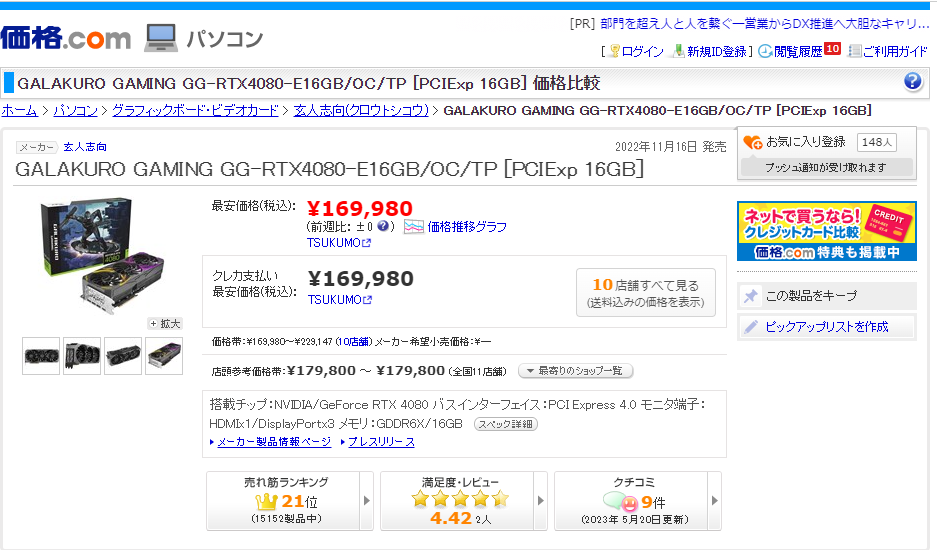Open 新規ID登録 registration link

tap(716, 51)
